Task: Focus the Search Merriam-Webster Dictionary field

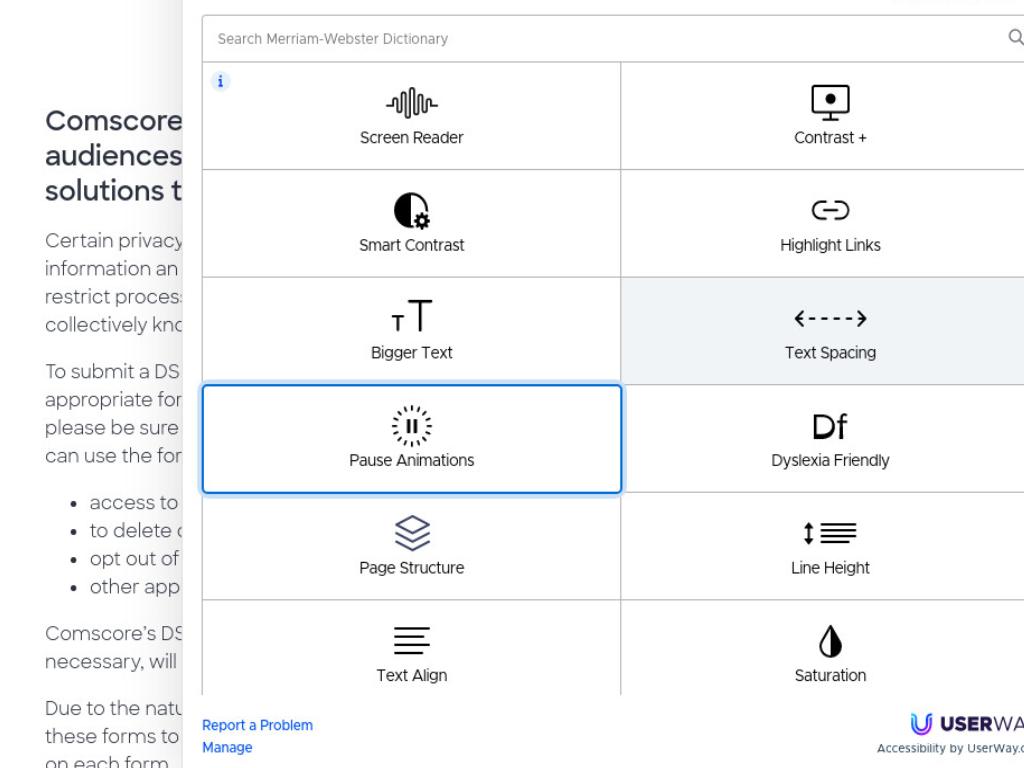Action: [x=613, y=39]
